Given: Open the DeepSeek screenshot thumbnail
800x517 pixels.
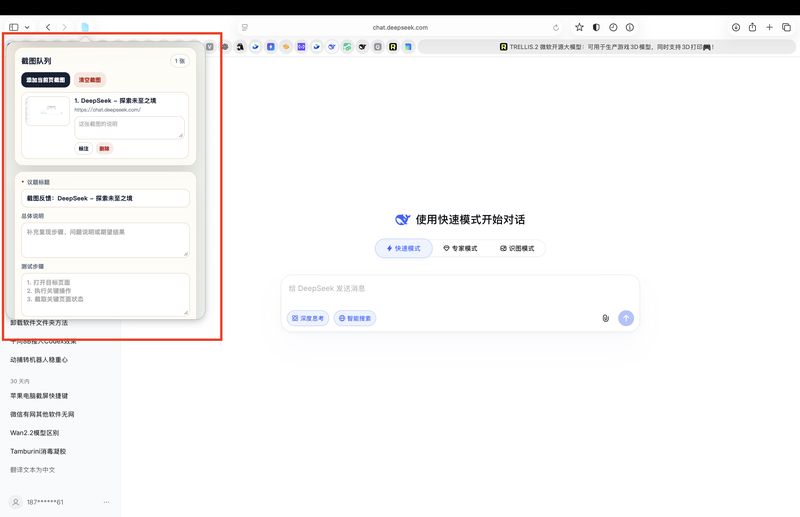Looking at the screenshot, I should (x=48, y=111).
